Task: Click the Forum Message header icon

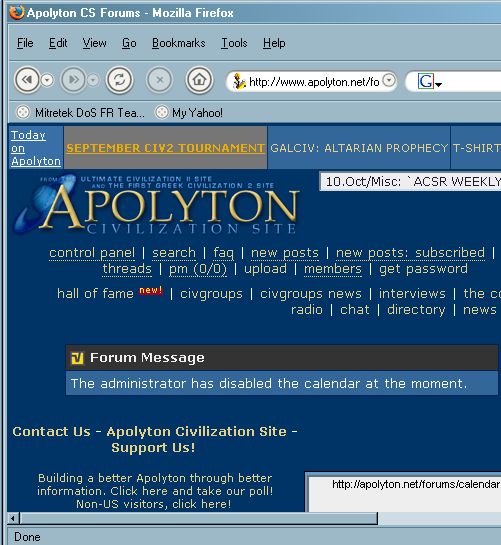Action: (77, 358)
